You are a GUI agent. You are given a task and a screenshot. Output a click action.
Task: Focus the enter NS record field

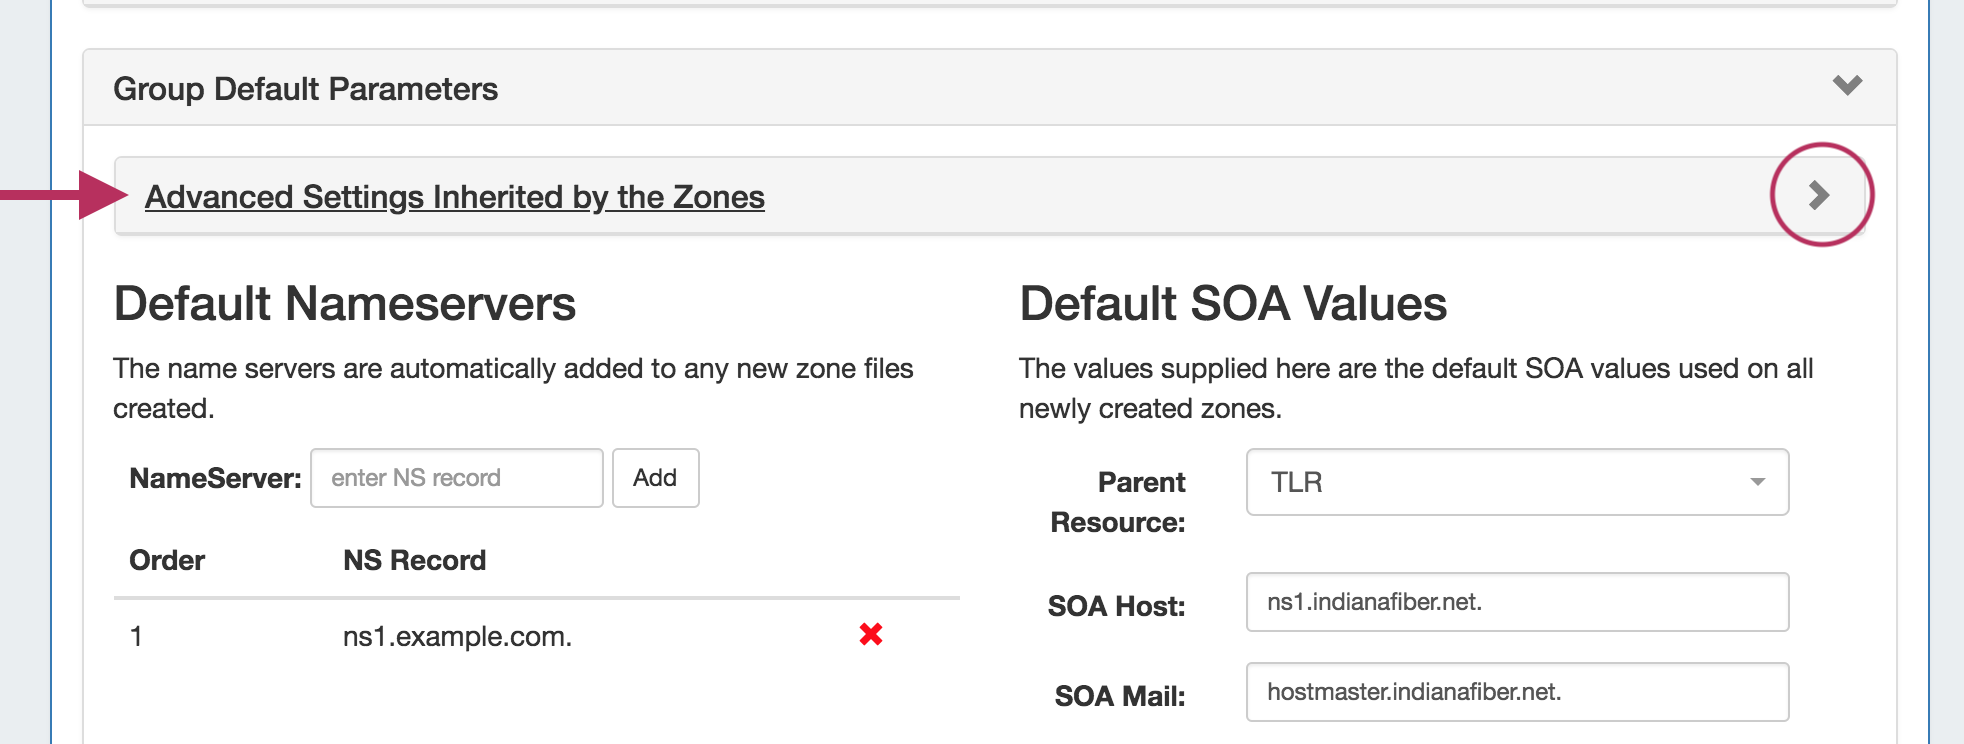tap(456, 478)
